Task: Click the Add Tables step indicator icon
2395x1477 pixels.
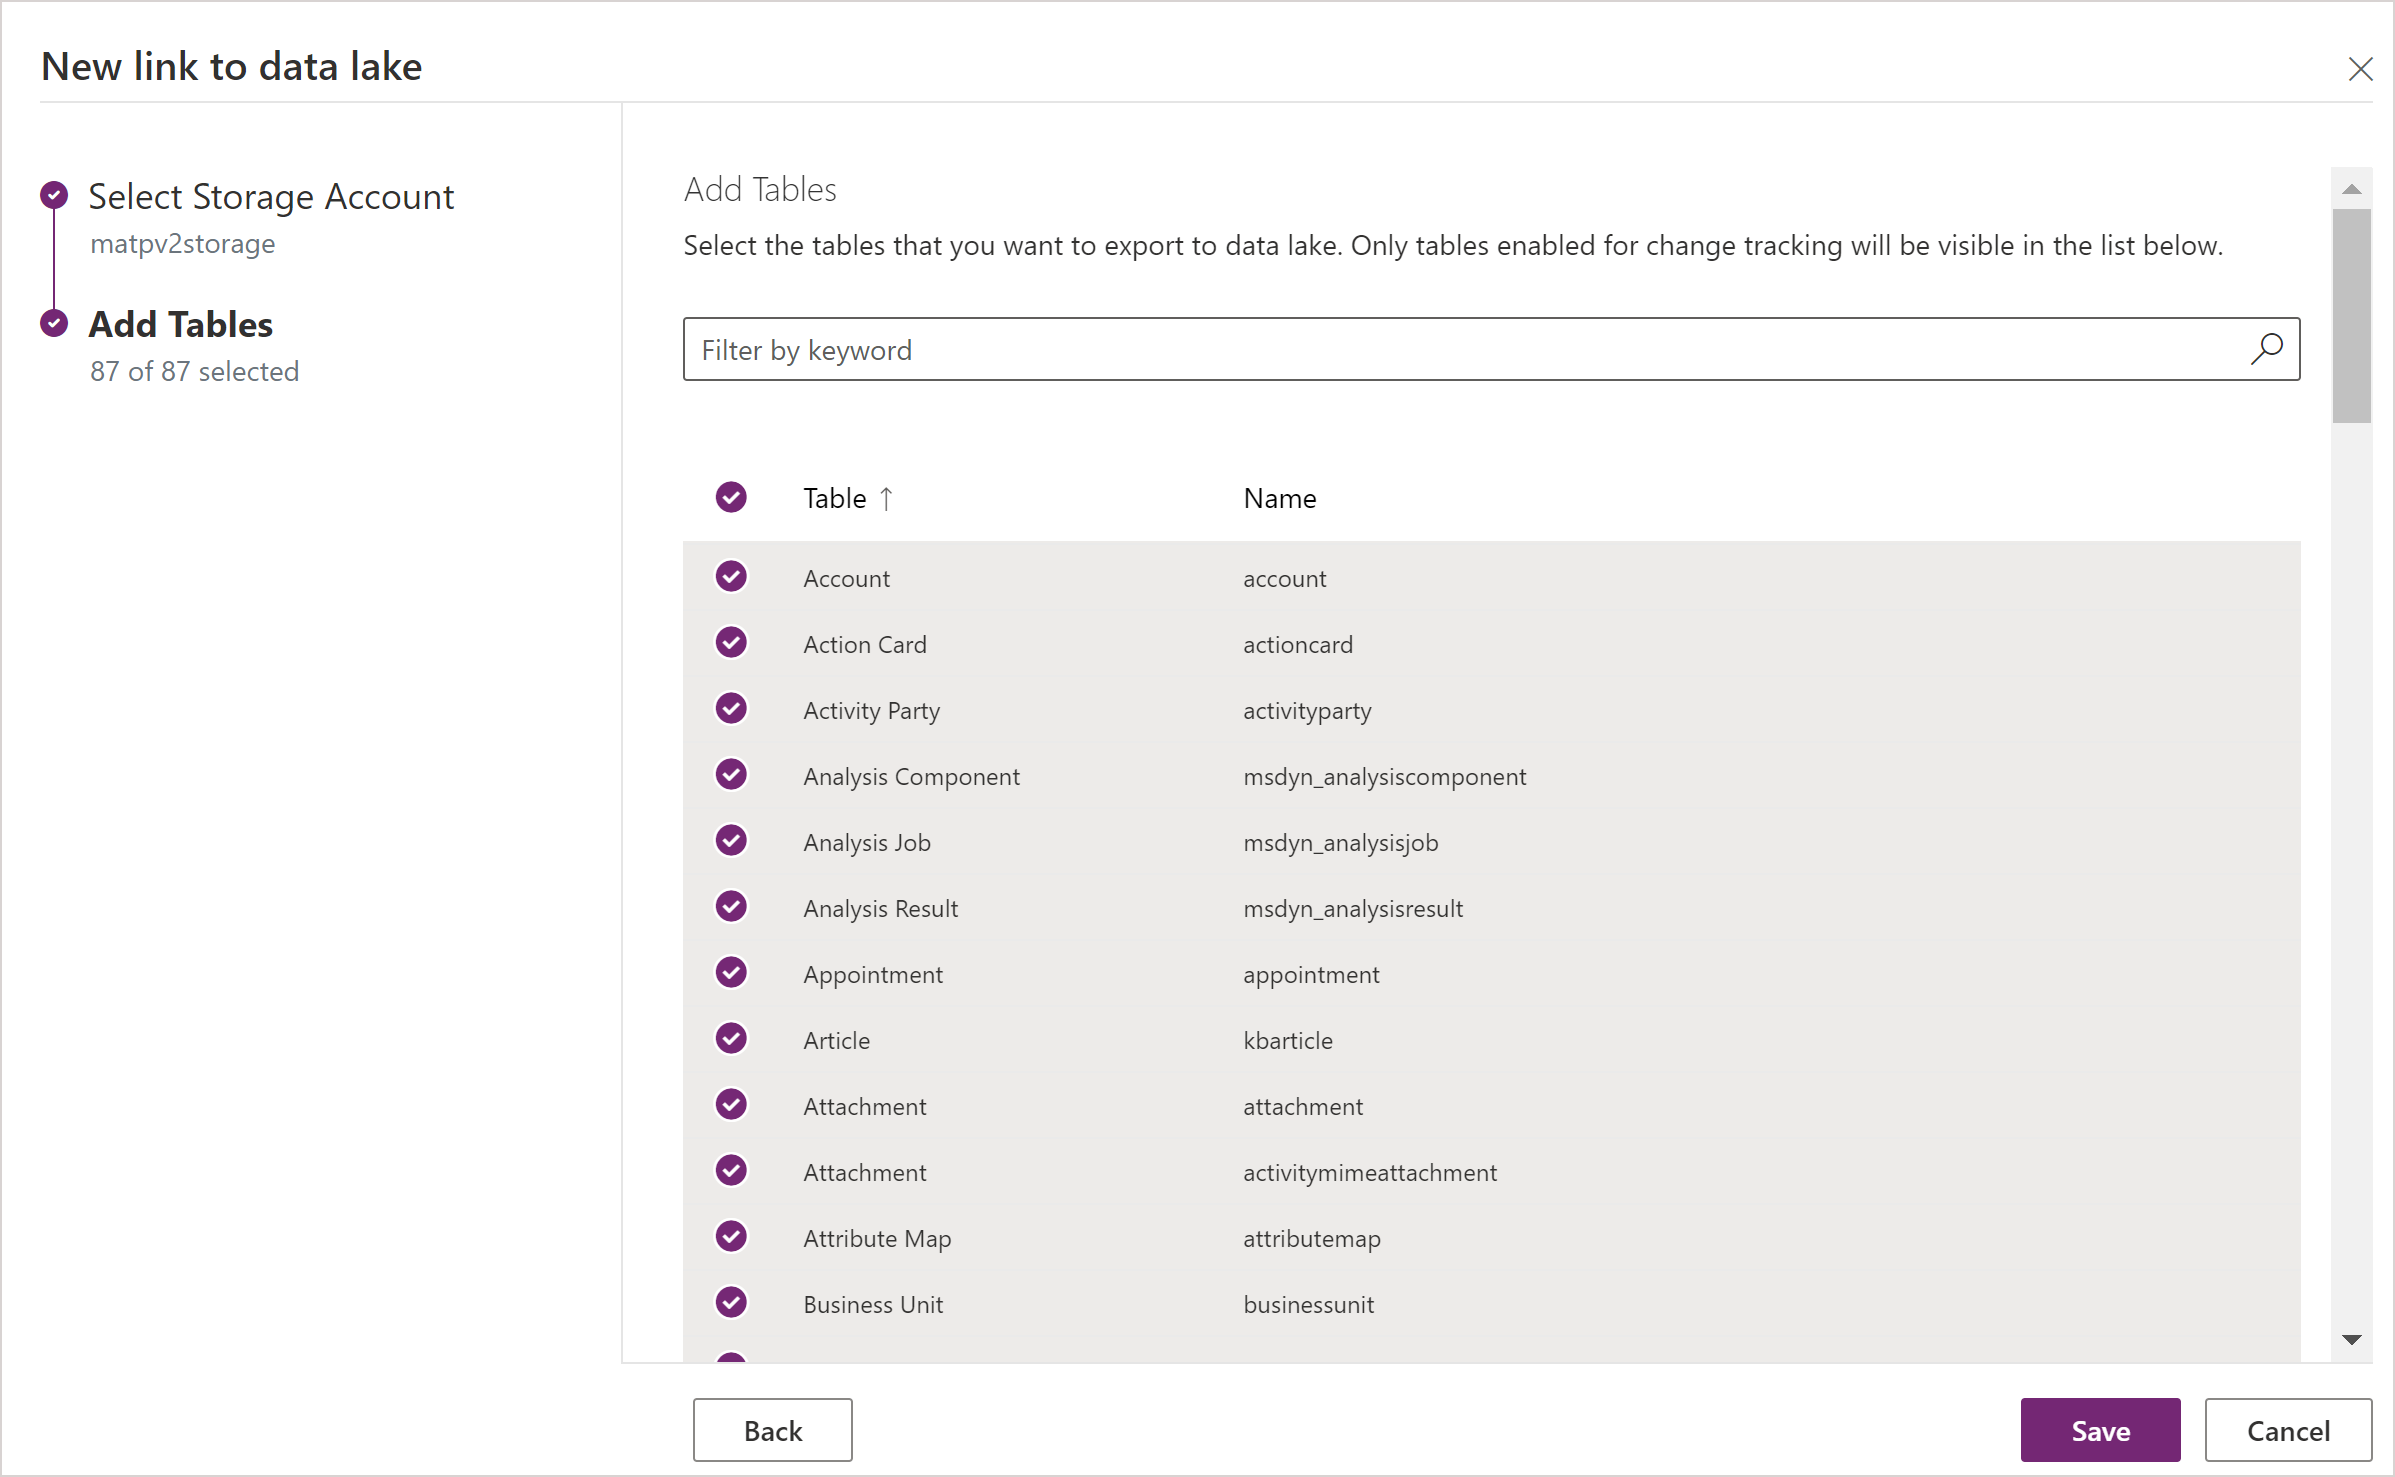Action: click(x=53, y=322)
